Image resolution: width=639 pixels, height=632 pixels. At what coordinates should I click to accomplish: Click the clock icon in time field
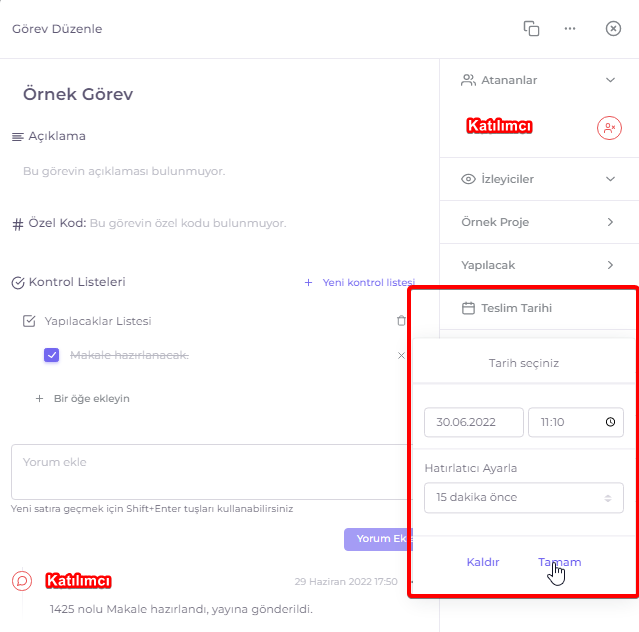(610, 422)
